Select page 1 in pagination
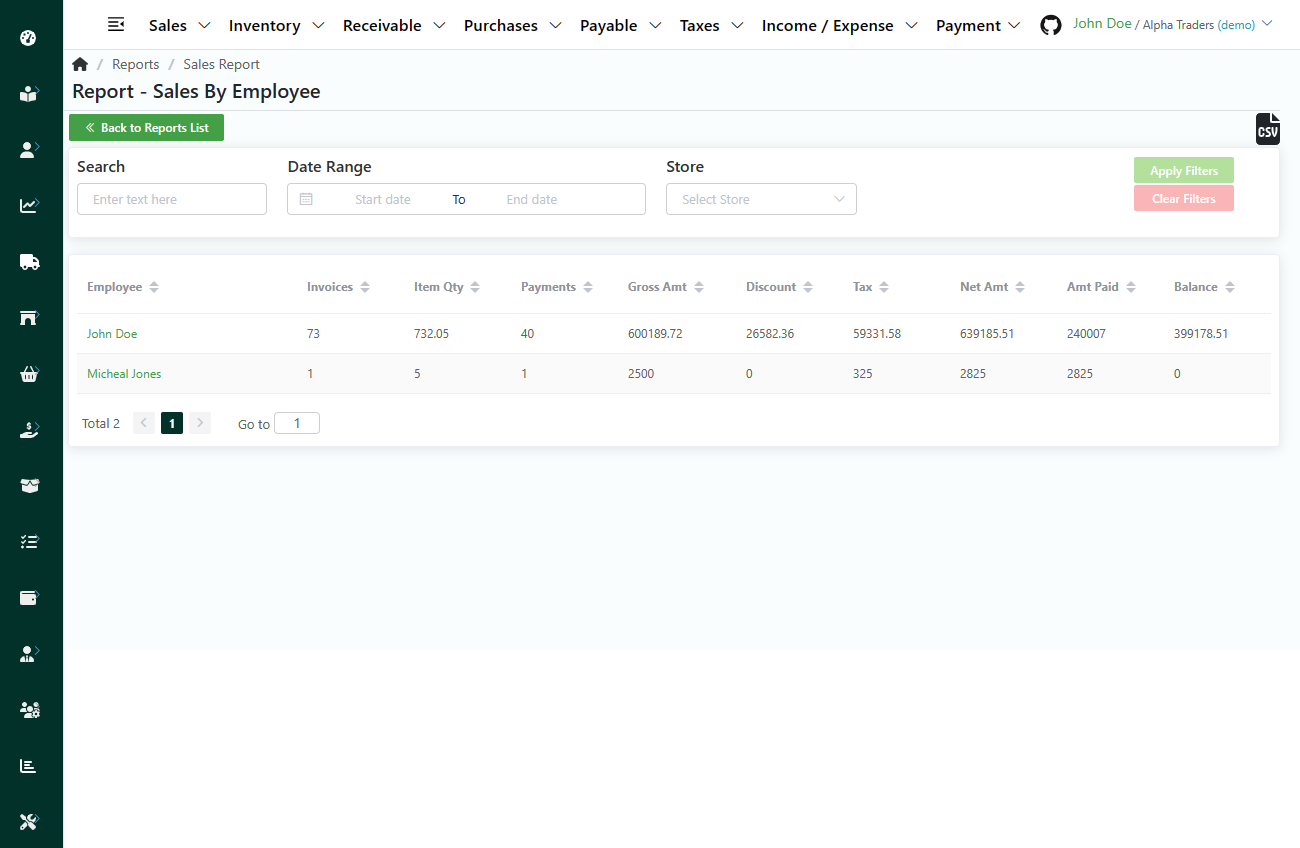Screen dimensions: 1300x848 tap(172, 423)
